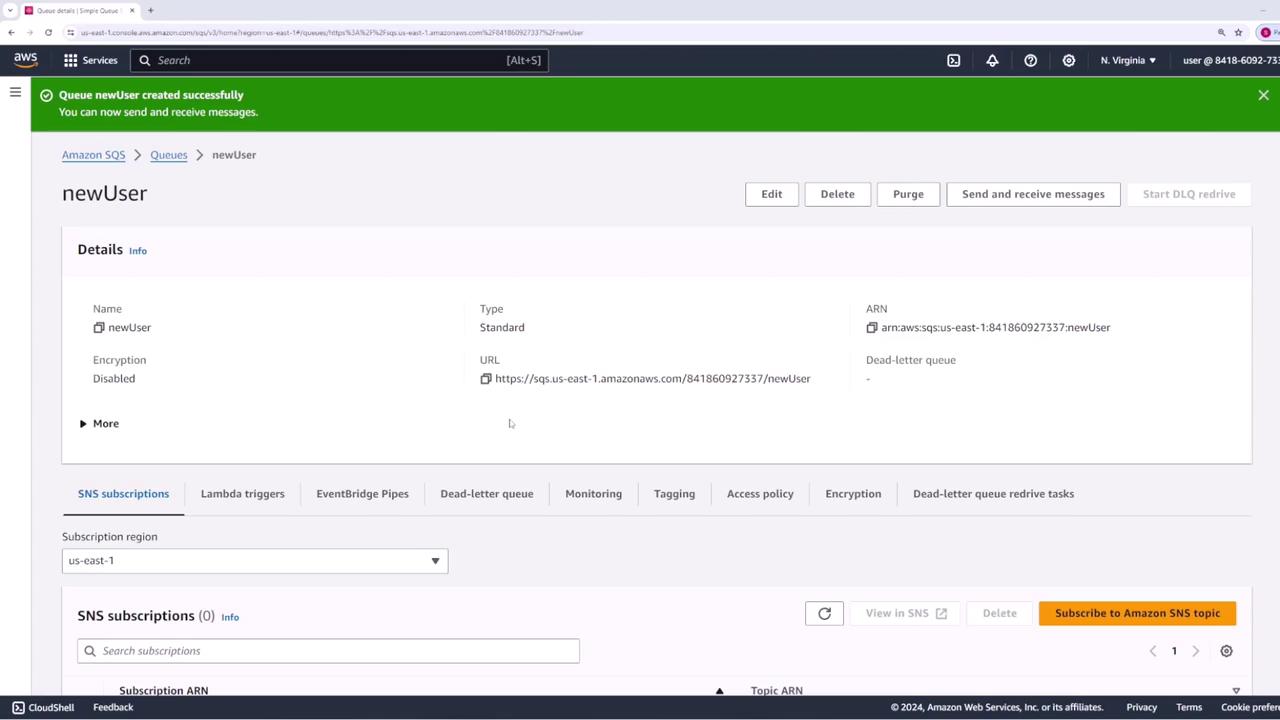The width and height of the screenshot is (1280, 720).
Task: Open the Info link beside Details
Action: click(x=138, y=251)
